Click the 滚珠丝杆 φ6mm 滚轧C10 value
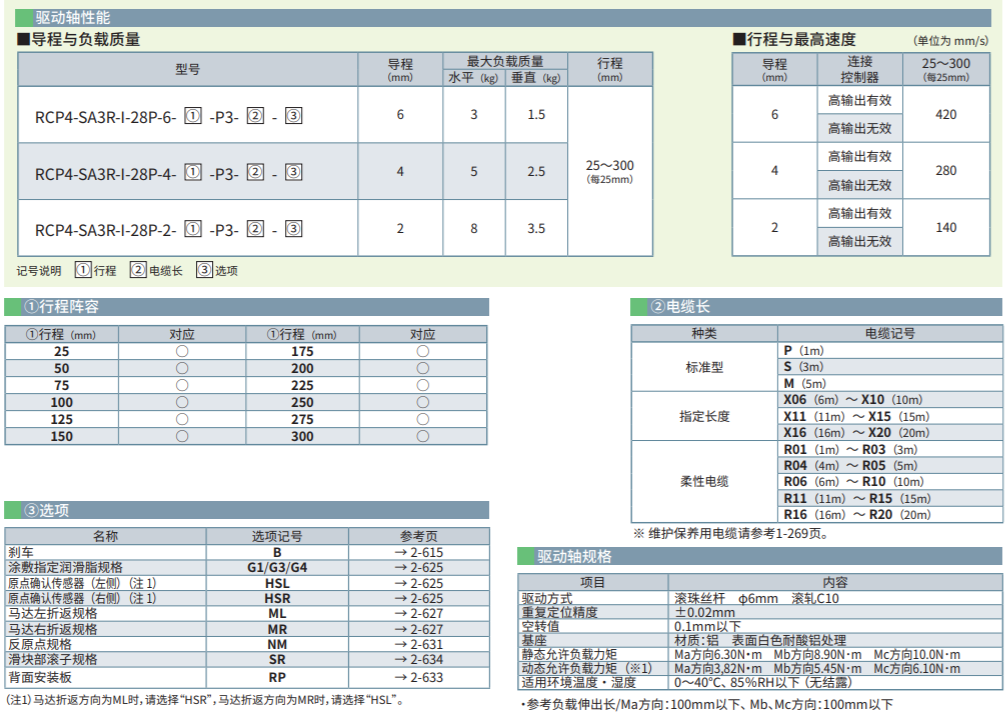The height and width of the screenshot is (713, 1006). pyautogui.click(x=756, y=598)
